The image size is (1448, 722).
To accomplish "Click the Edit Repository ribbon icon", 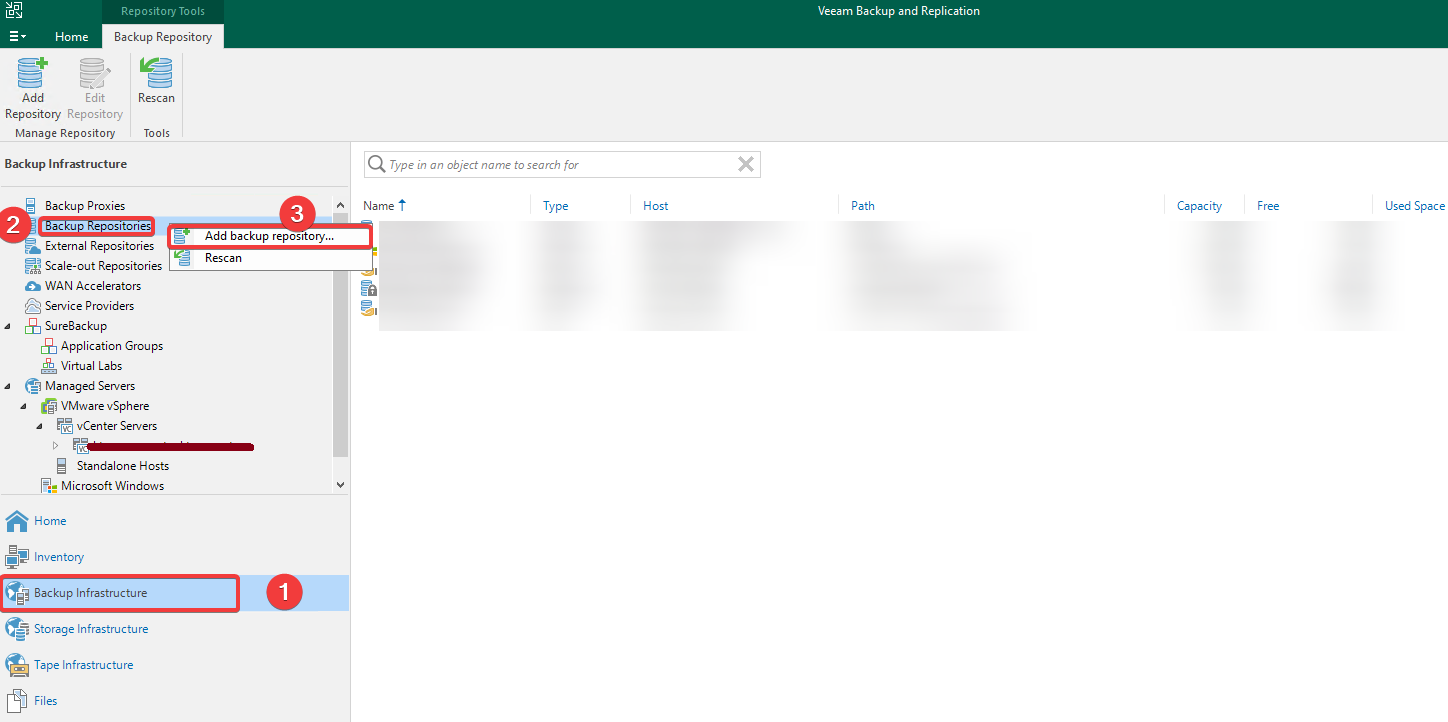I will (x=95, y=88).
